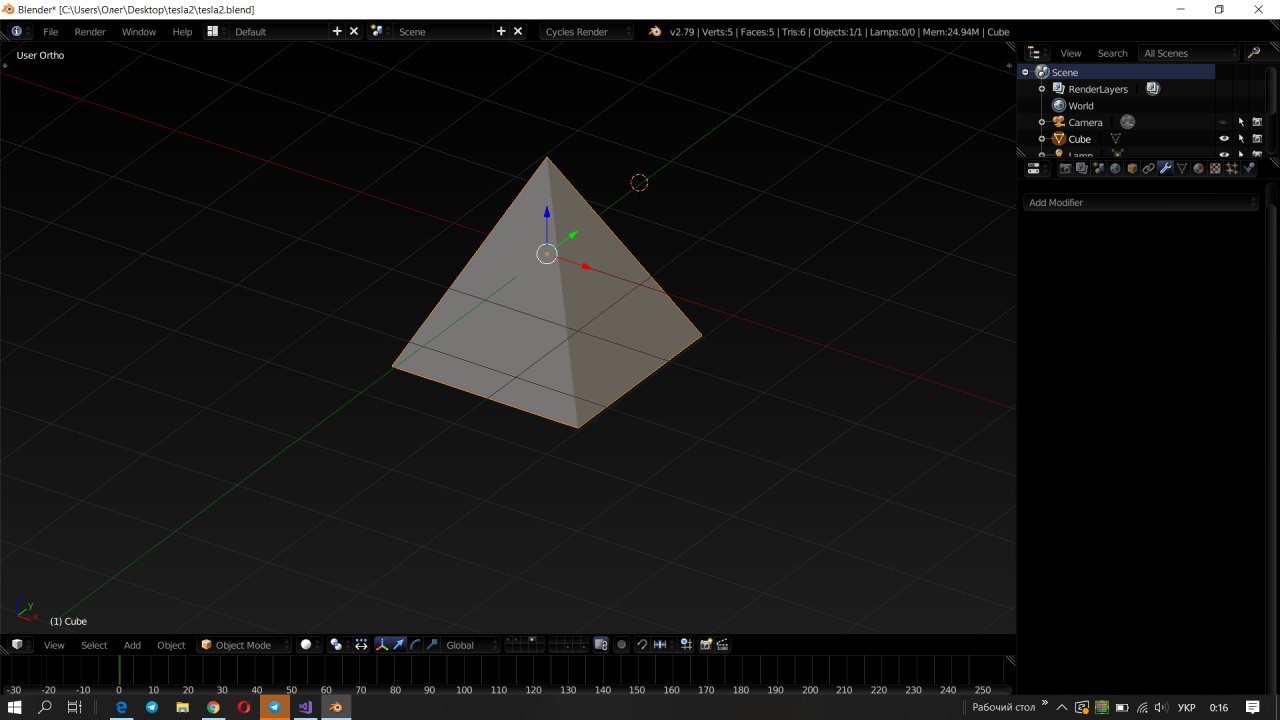Select the scale manipulator icon
1280x720 pixels.
pos(432,645)
